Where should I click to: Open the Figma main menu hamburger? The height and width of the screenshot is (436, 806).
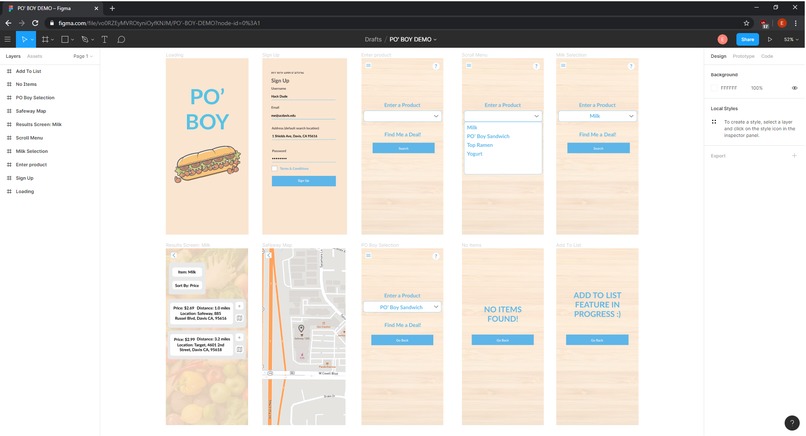[7, 39]
